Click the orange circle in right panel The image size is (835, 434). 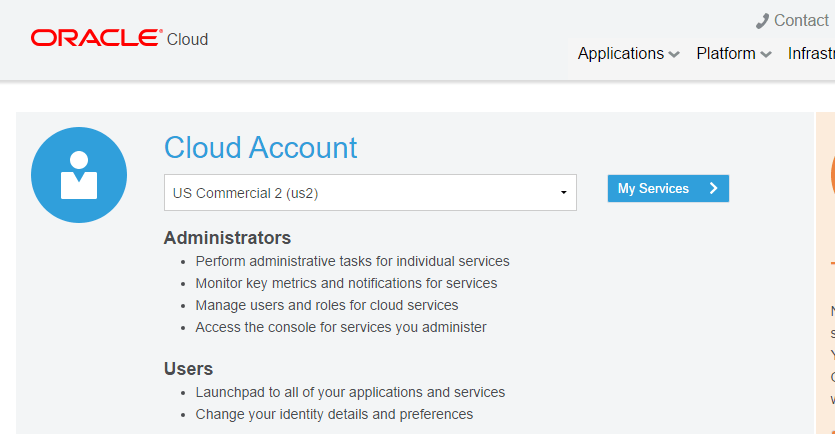tap(831, 170)
